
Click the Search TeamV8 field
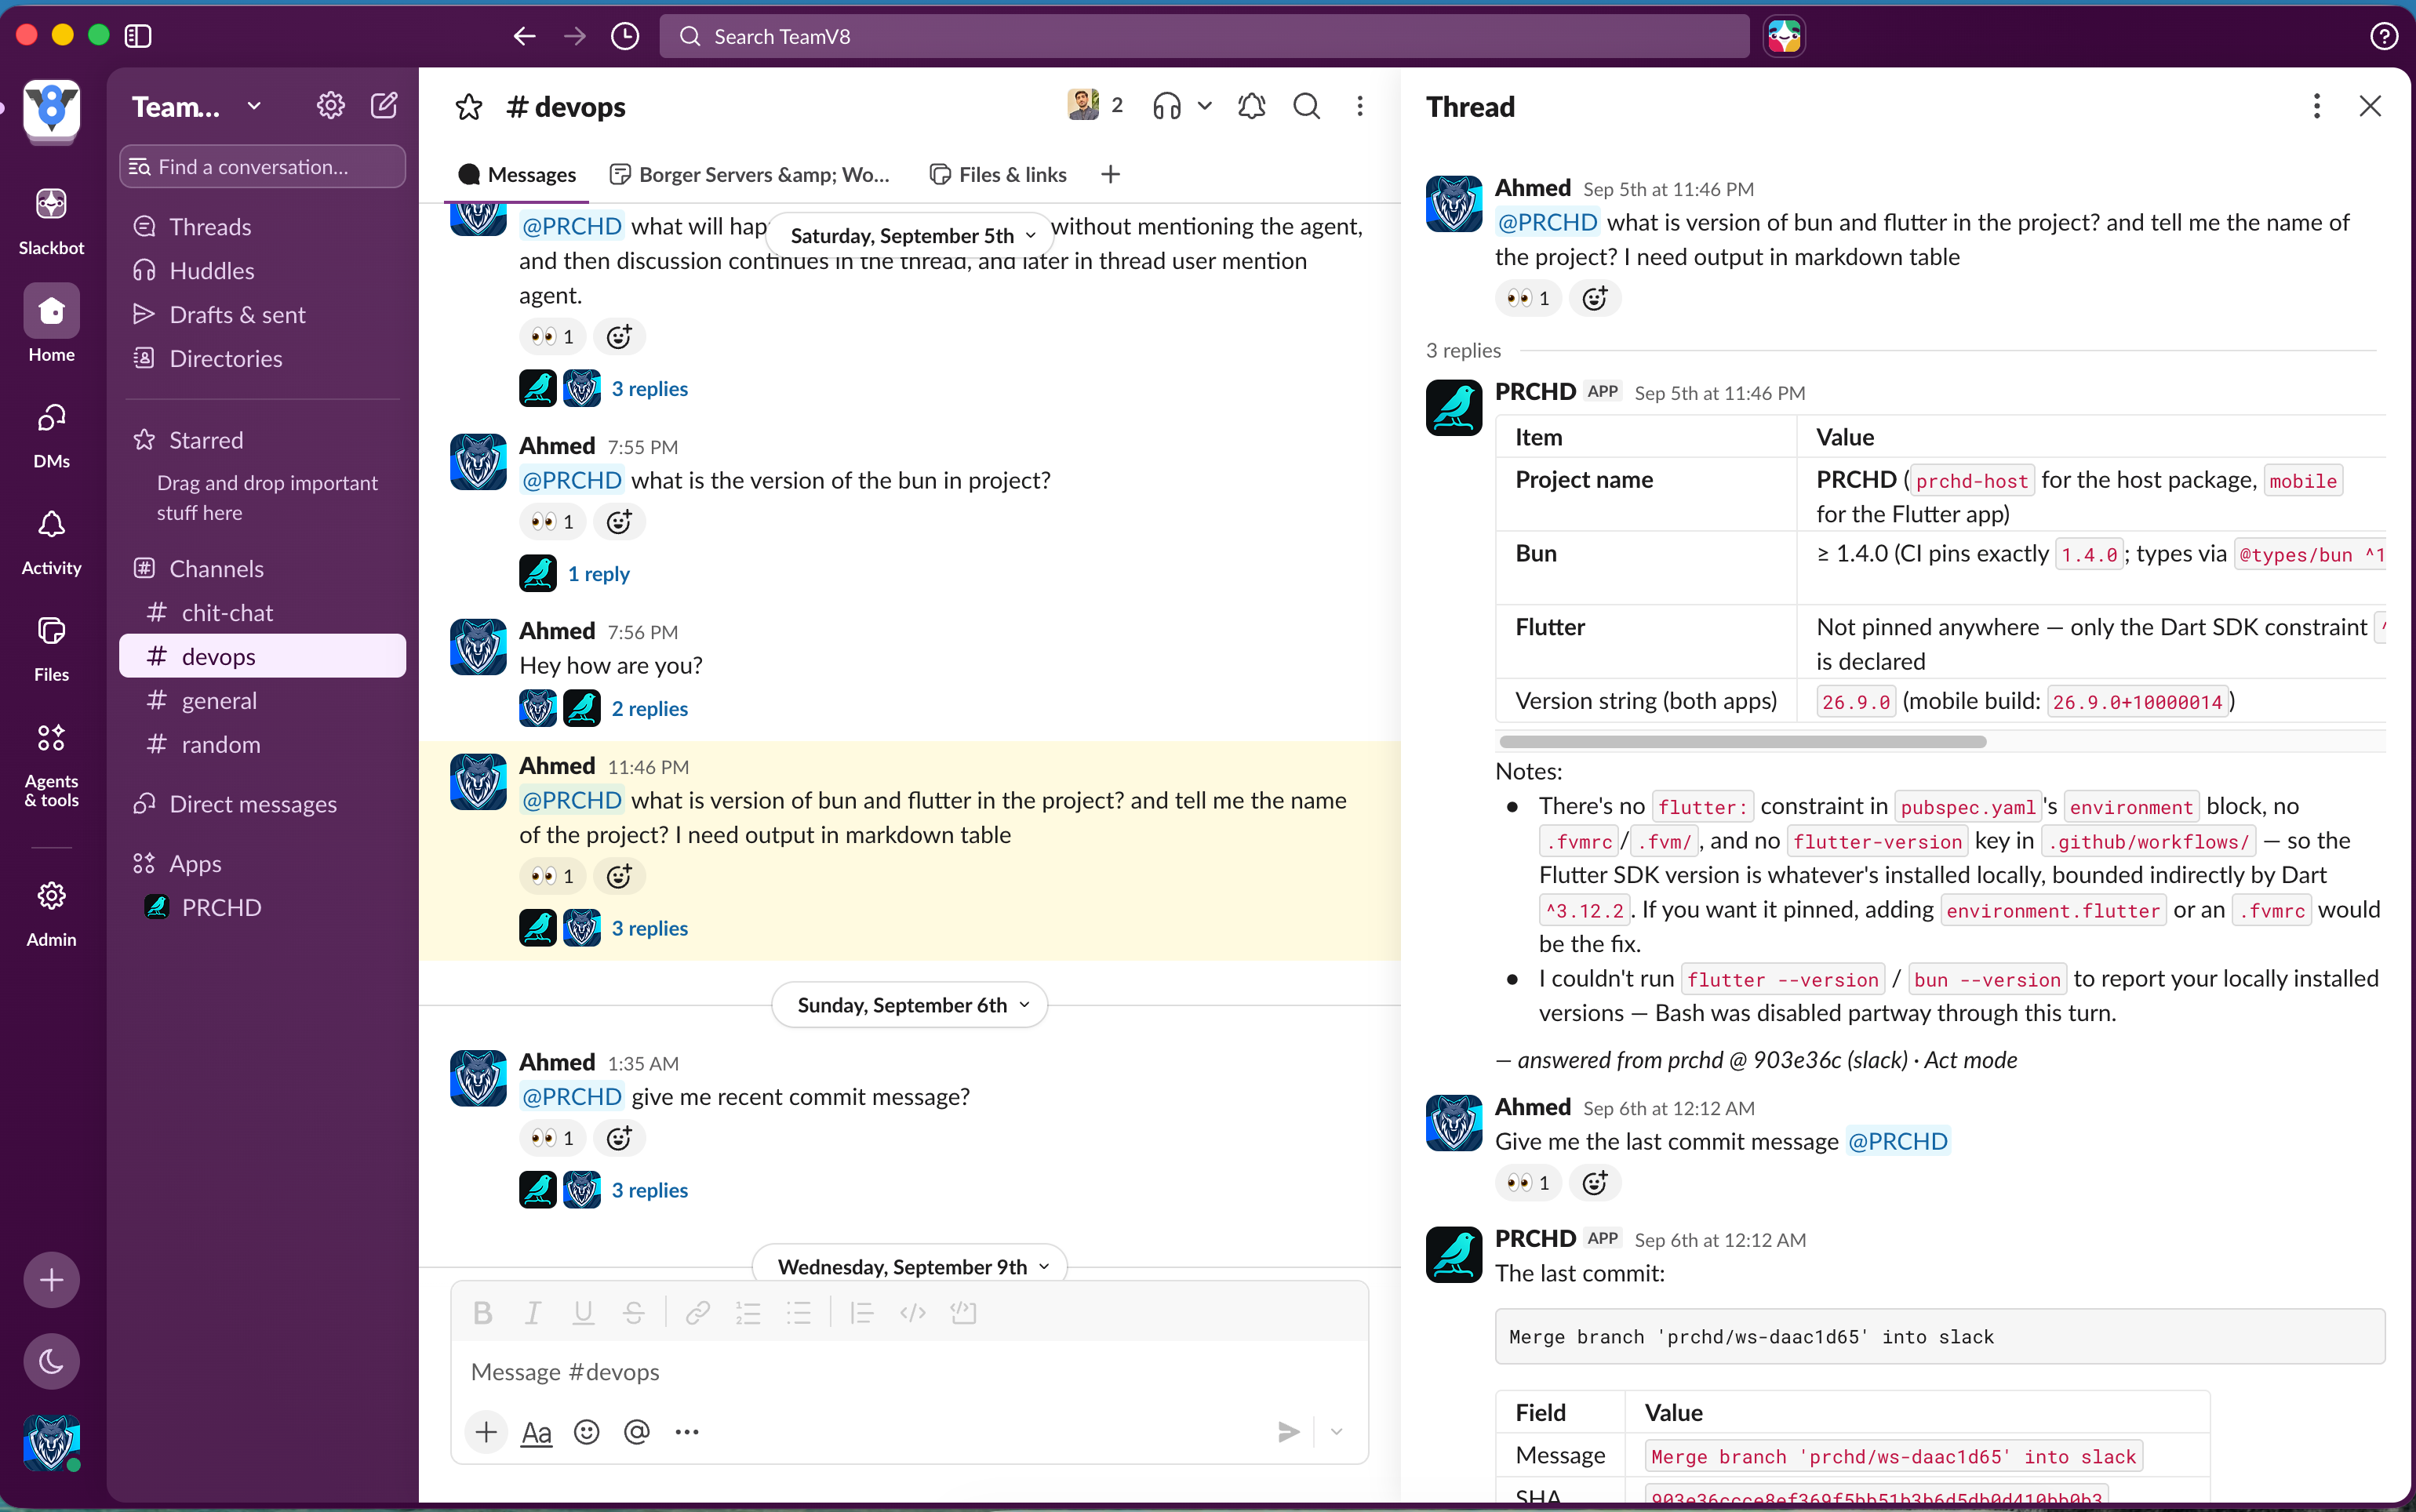[1204, 36]
